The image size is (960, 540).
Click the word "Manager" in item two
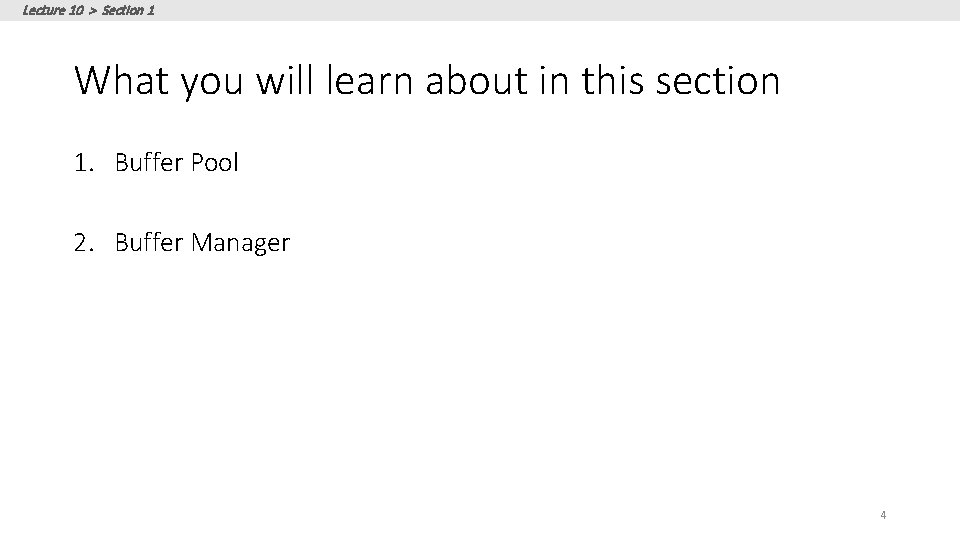[241, 244]
